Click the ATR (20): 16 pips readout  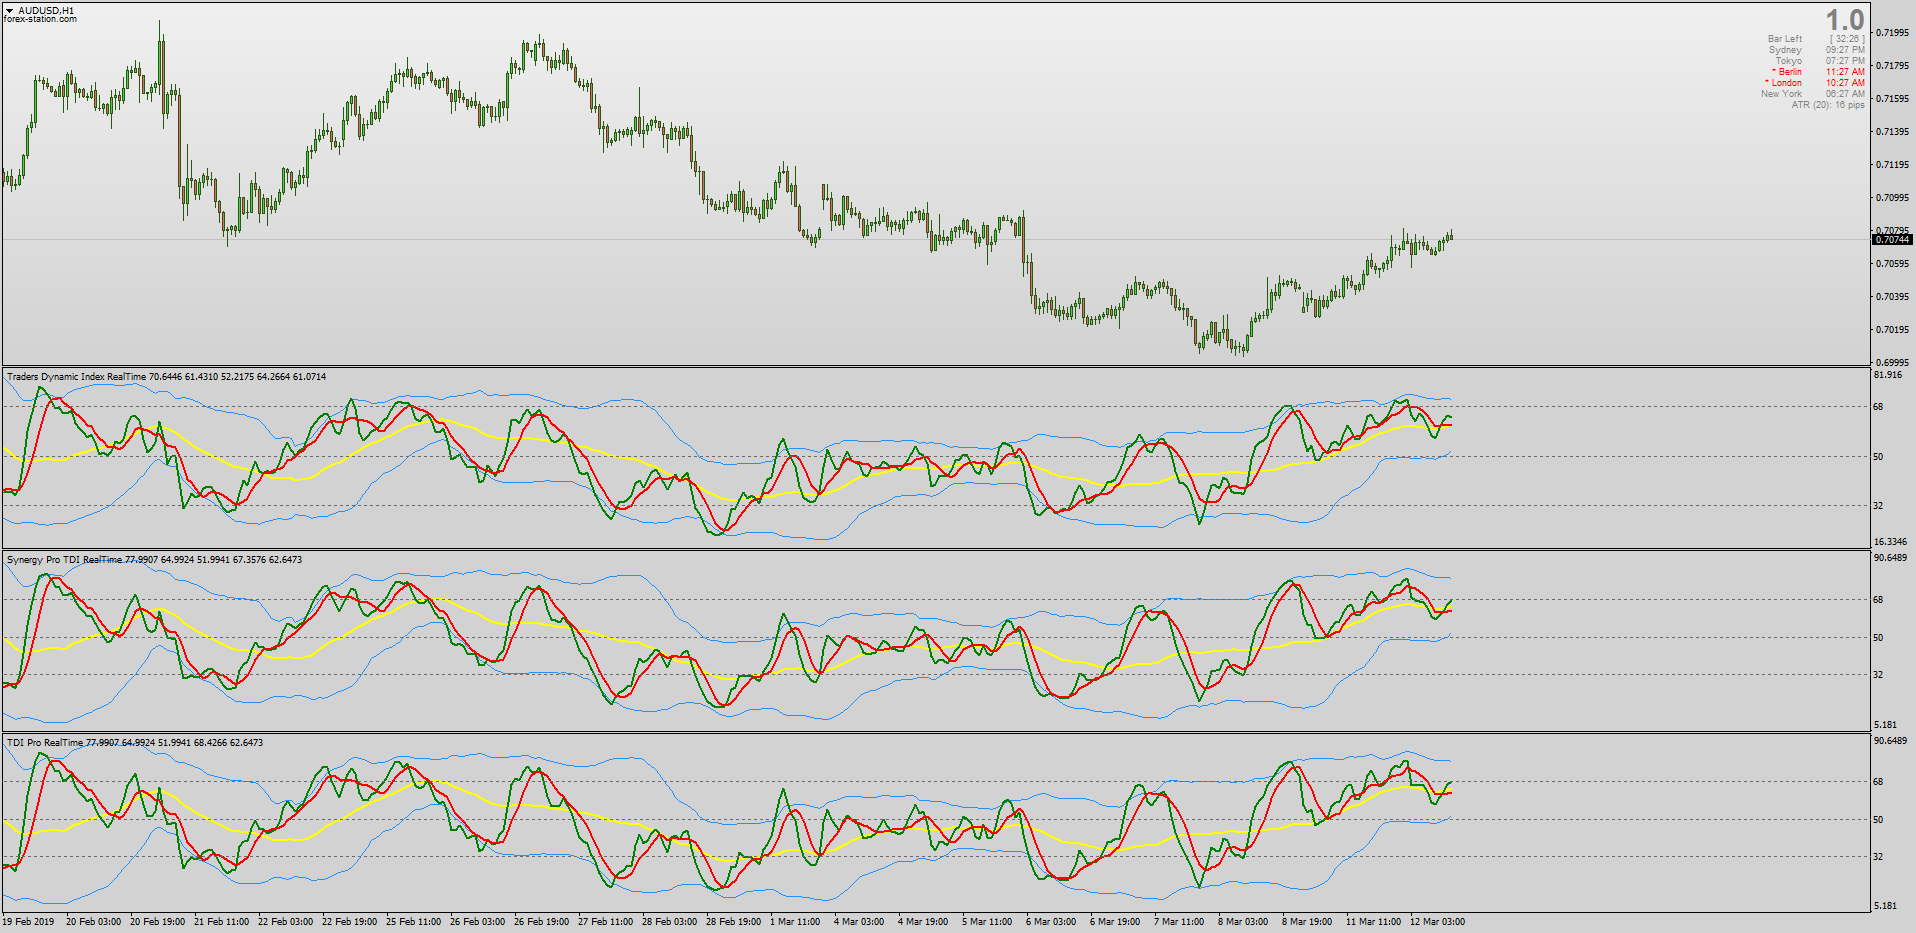click(1828, 105)
